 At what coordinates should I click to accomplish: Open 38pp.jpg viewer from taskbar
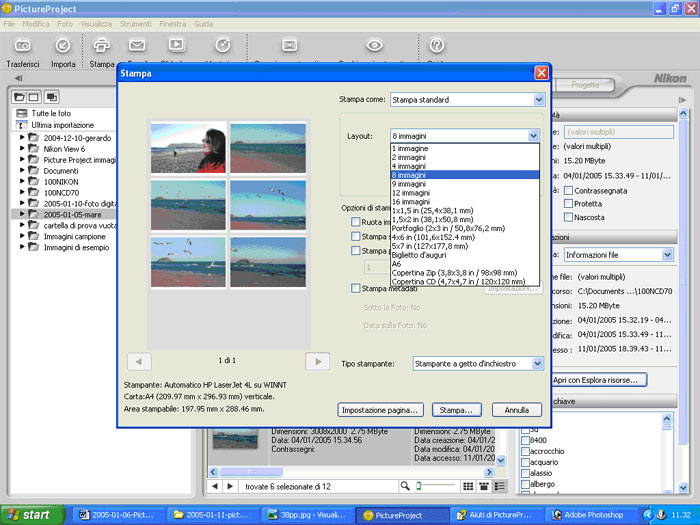tap(307, 515)
